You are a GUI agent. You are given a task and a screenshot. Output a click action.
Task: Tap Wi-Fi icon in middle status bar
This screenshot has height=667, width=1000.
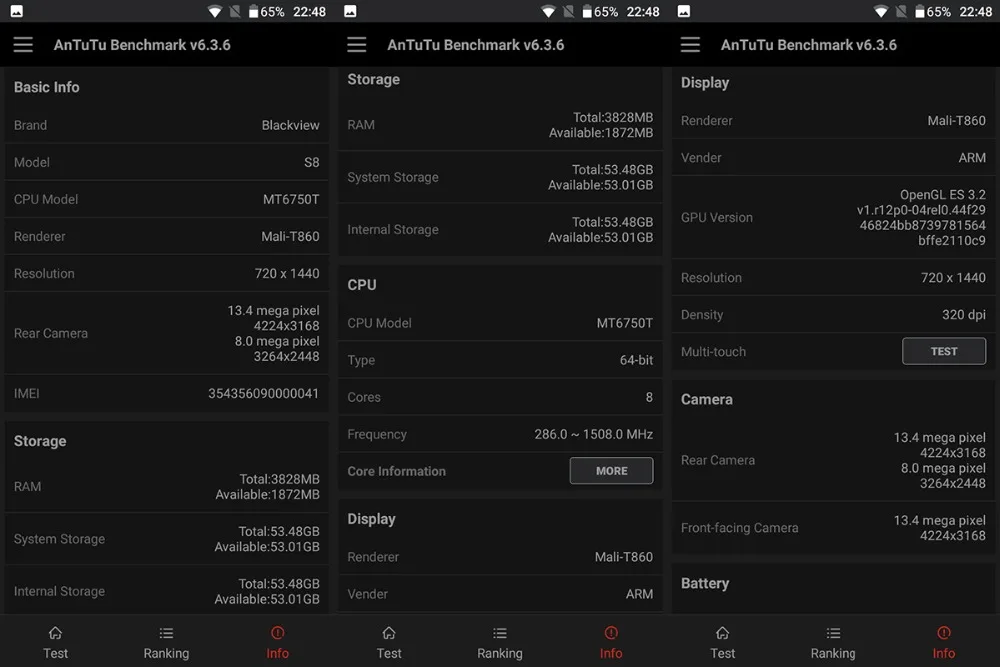[x=548, y=11]
